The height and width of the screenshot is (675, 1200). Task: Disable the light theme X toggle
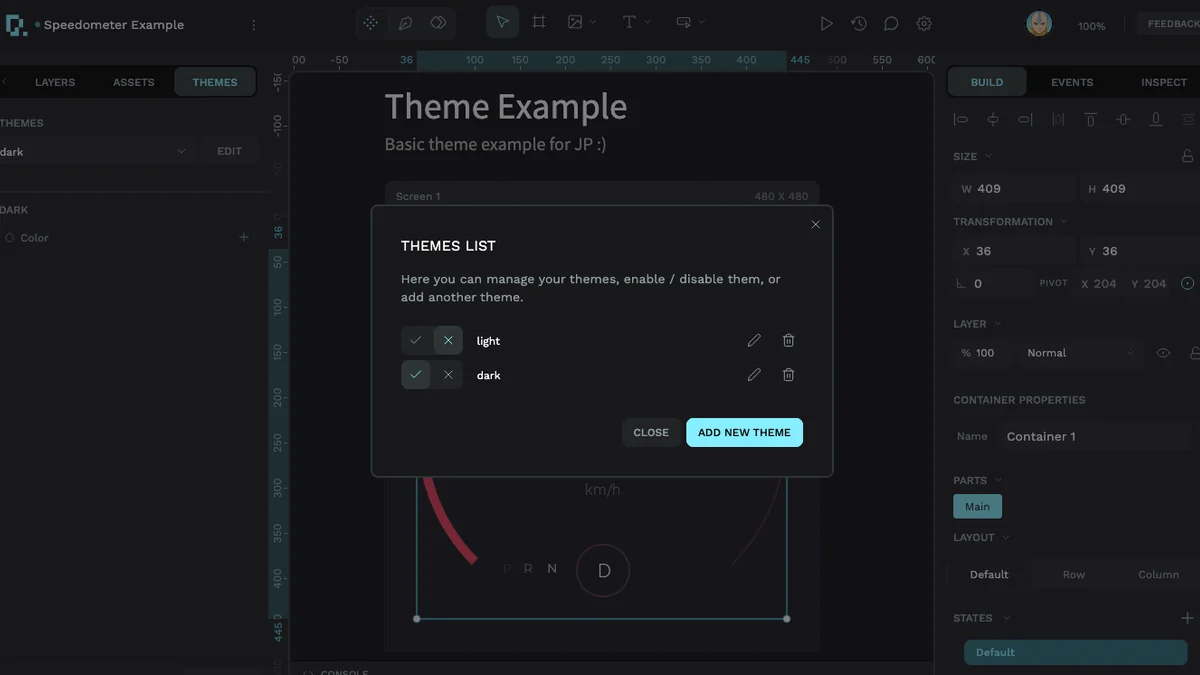pos(448,341)
